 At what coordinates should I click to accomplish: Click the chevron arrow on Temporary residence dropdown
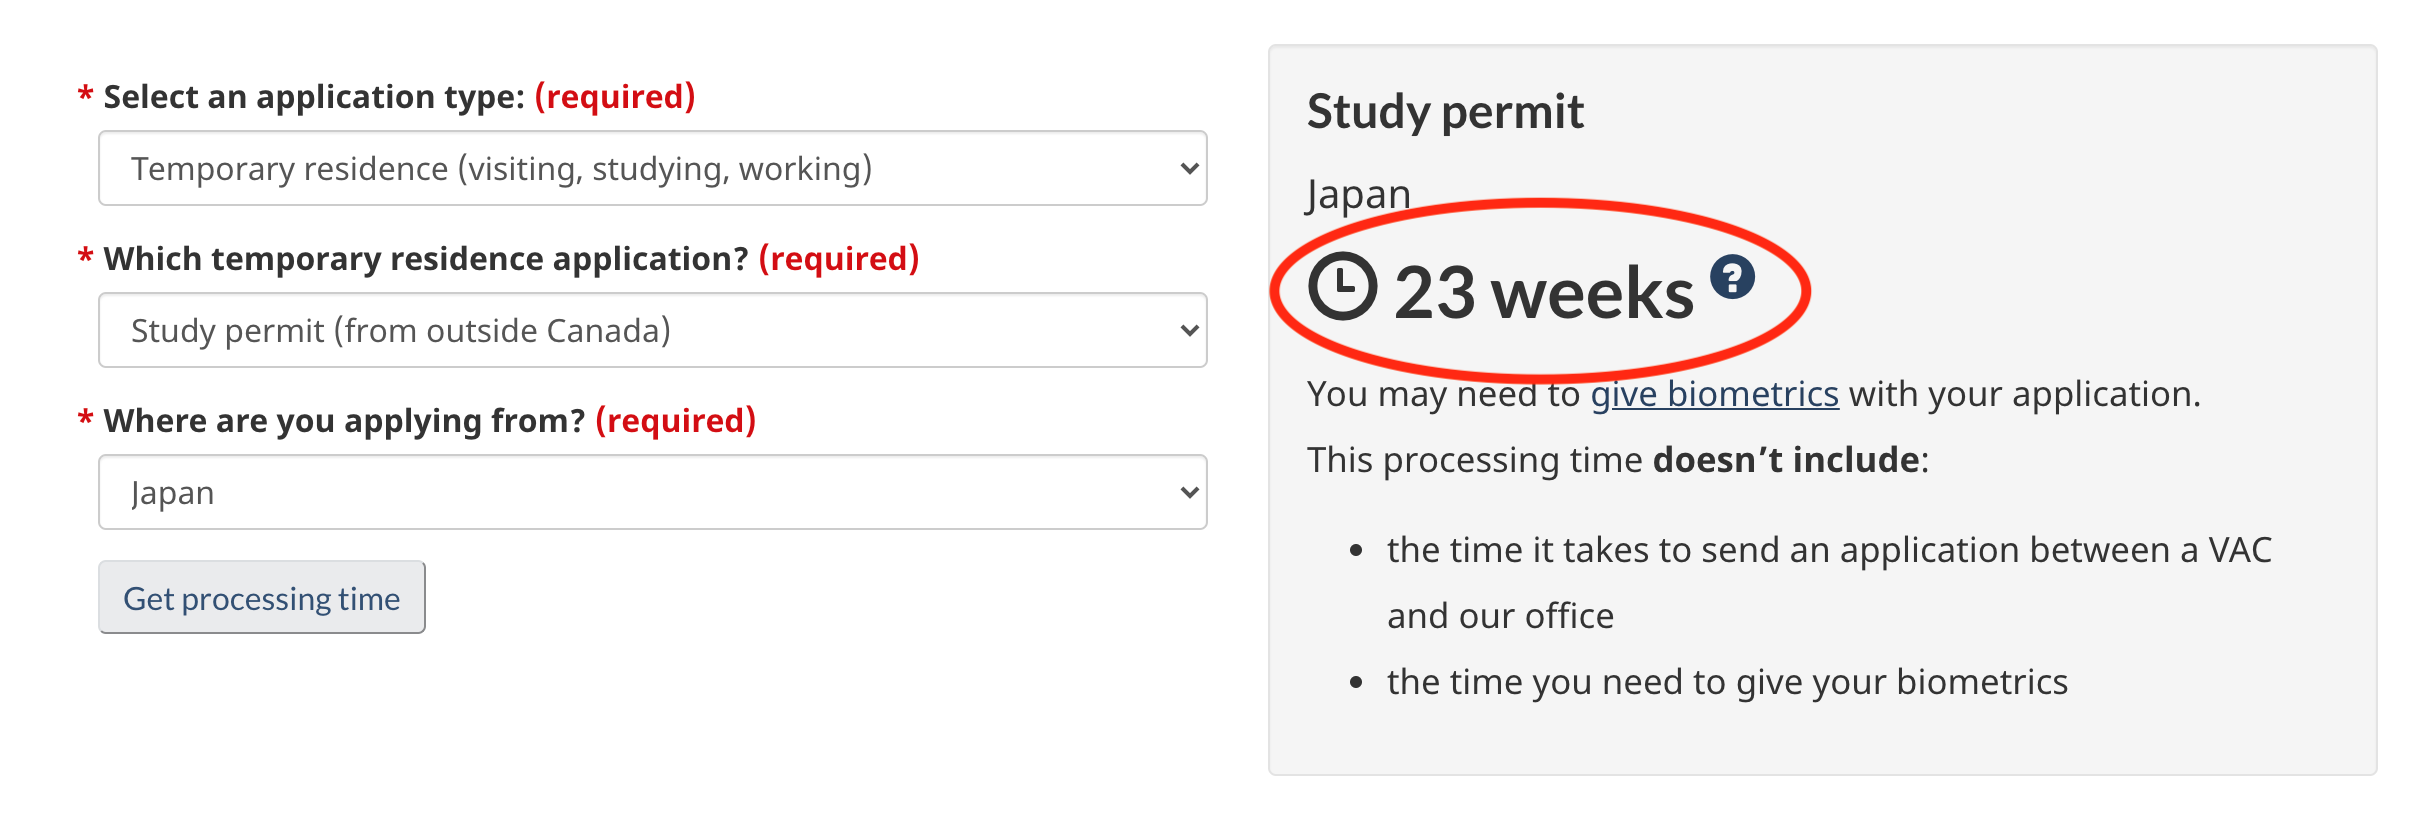point(1188,168)
